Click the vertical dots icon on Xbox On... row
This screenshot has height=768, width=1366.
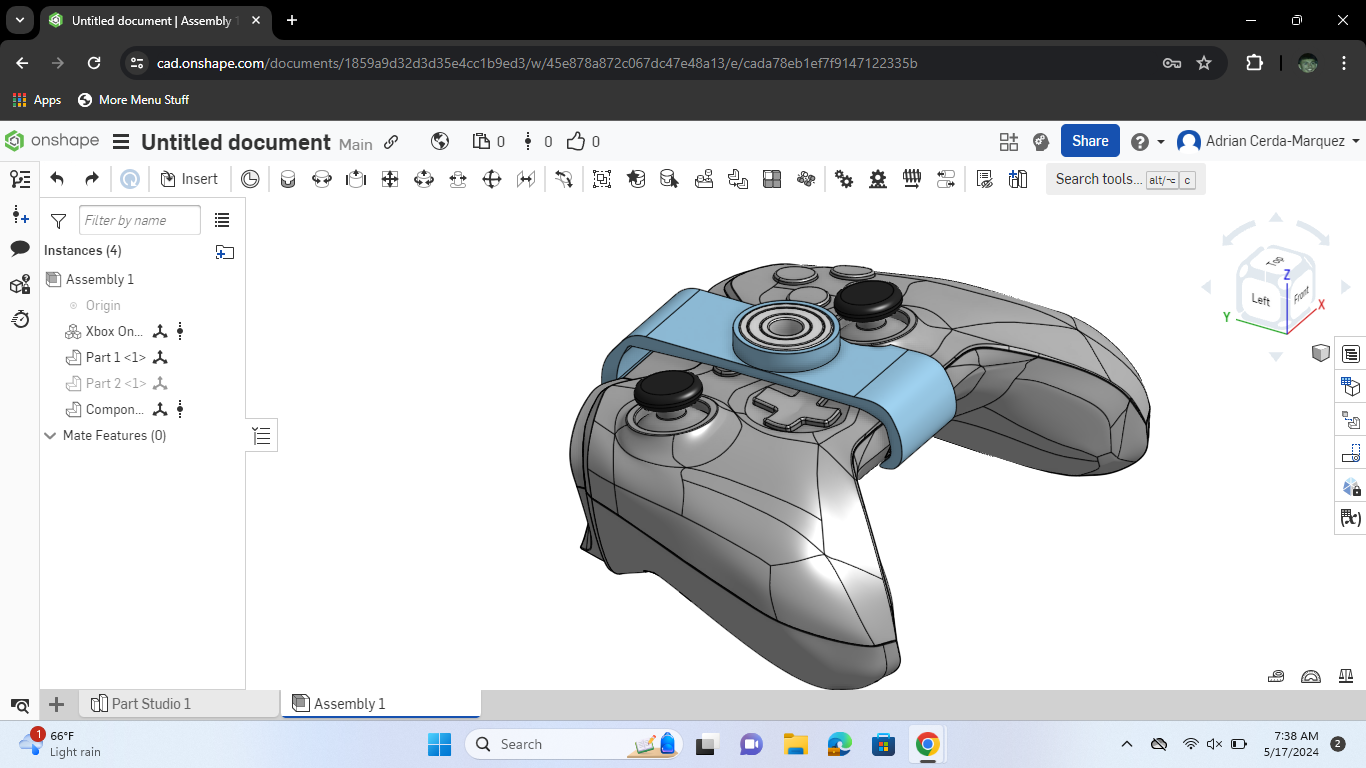click(180, 331)
